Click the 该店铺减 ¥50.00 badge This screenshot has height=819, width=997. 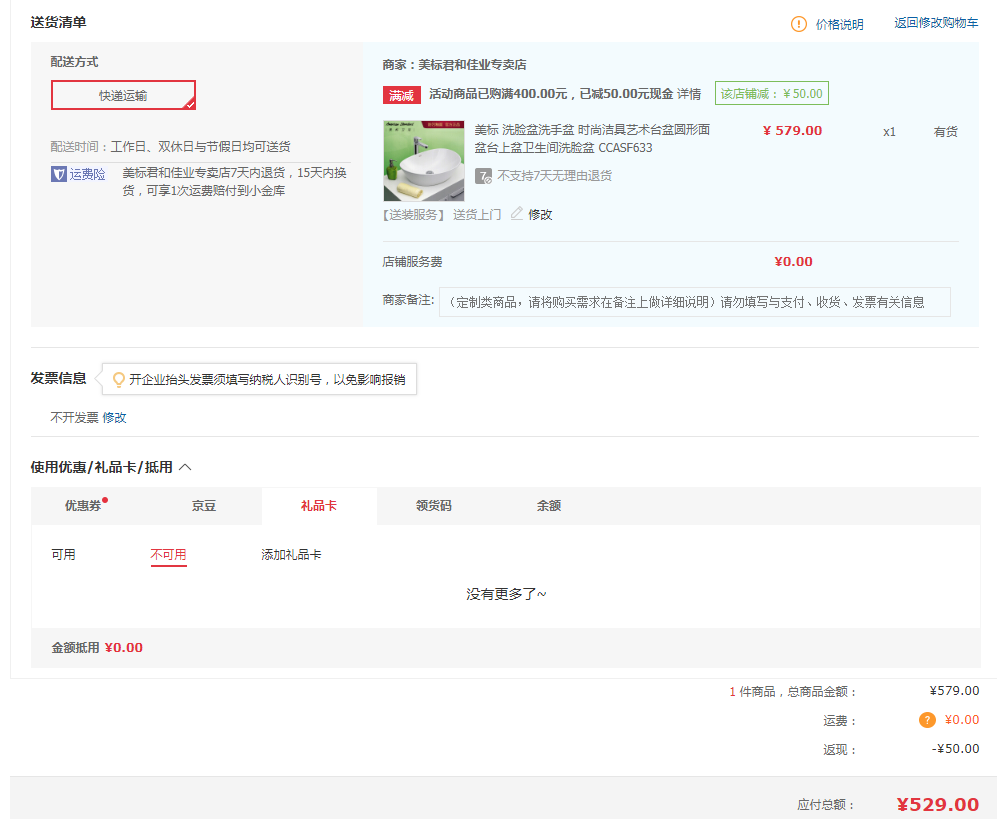(771, 93)
